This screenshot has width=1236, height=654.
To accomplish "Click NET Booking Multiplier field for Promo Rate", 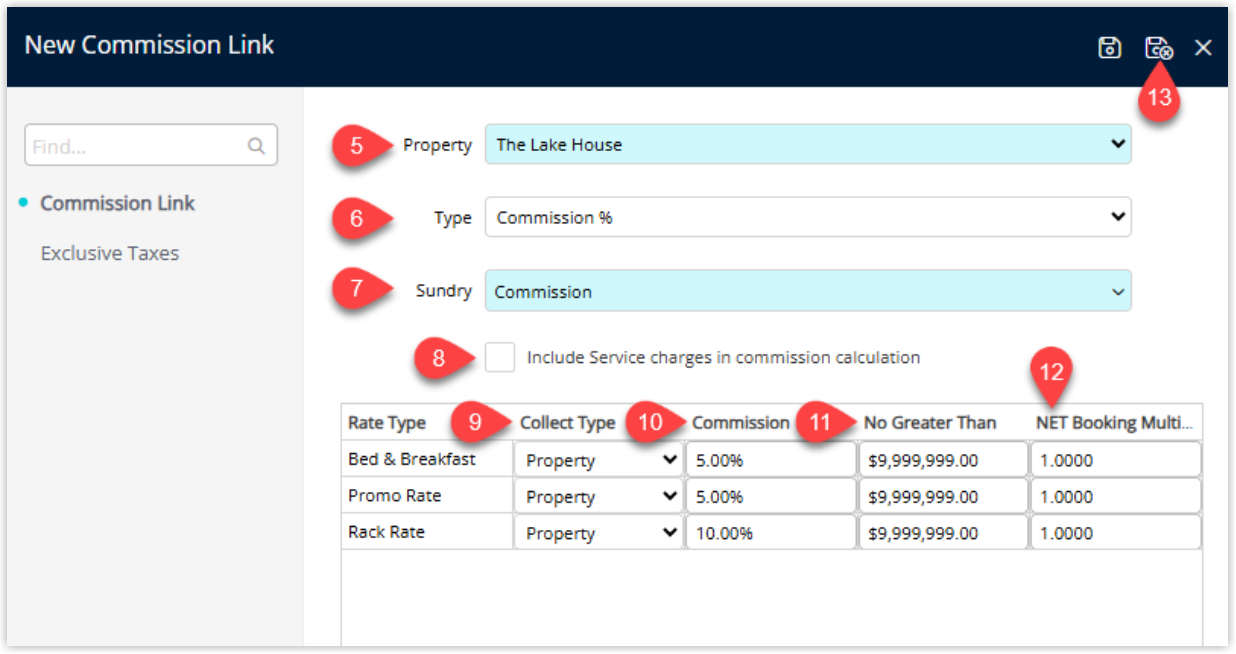I will coord(1116,496).
